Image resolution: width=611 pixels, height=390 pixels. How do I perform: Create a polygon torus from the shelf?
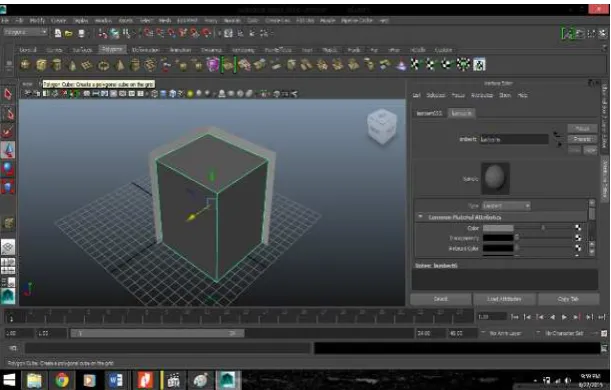103,65
